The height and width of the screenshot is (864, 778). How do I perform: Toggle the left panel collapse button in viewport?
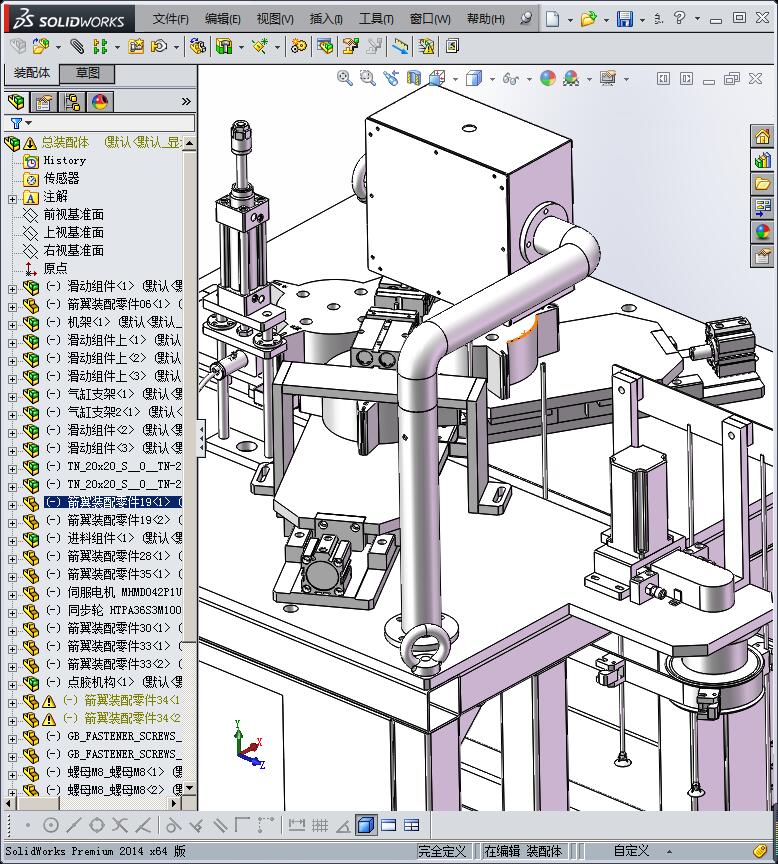click(663, 79)
